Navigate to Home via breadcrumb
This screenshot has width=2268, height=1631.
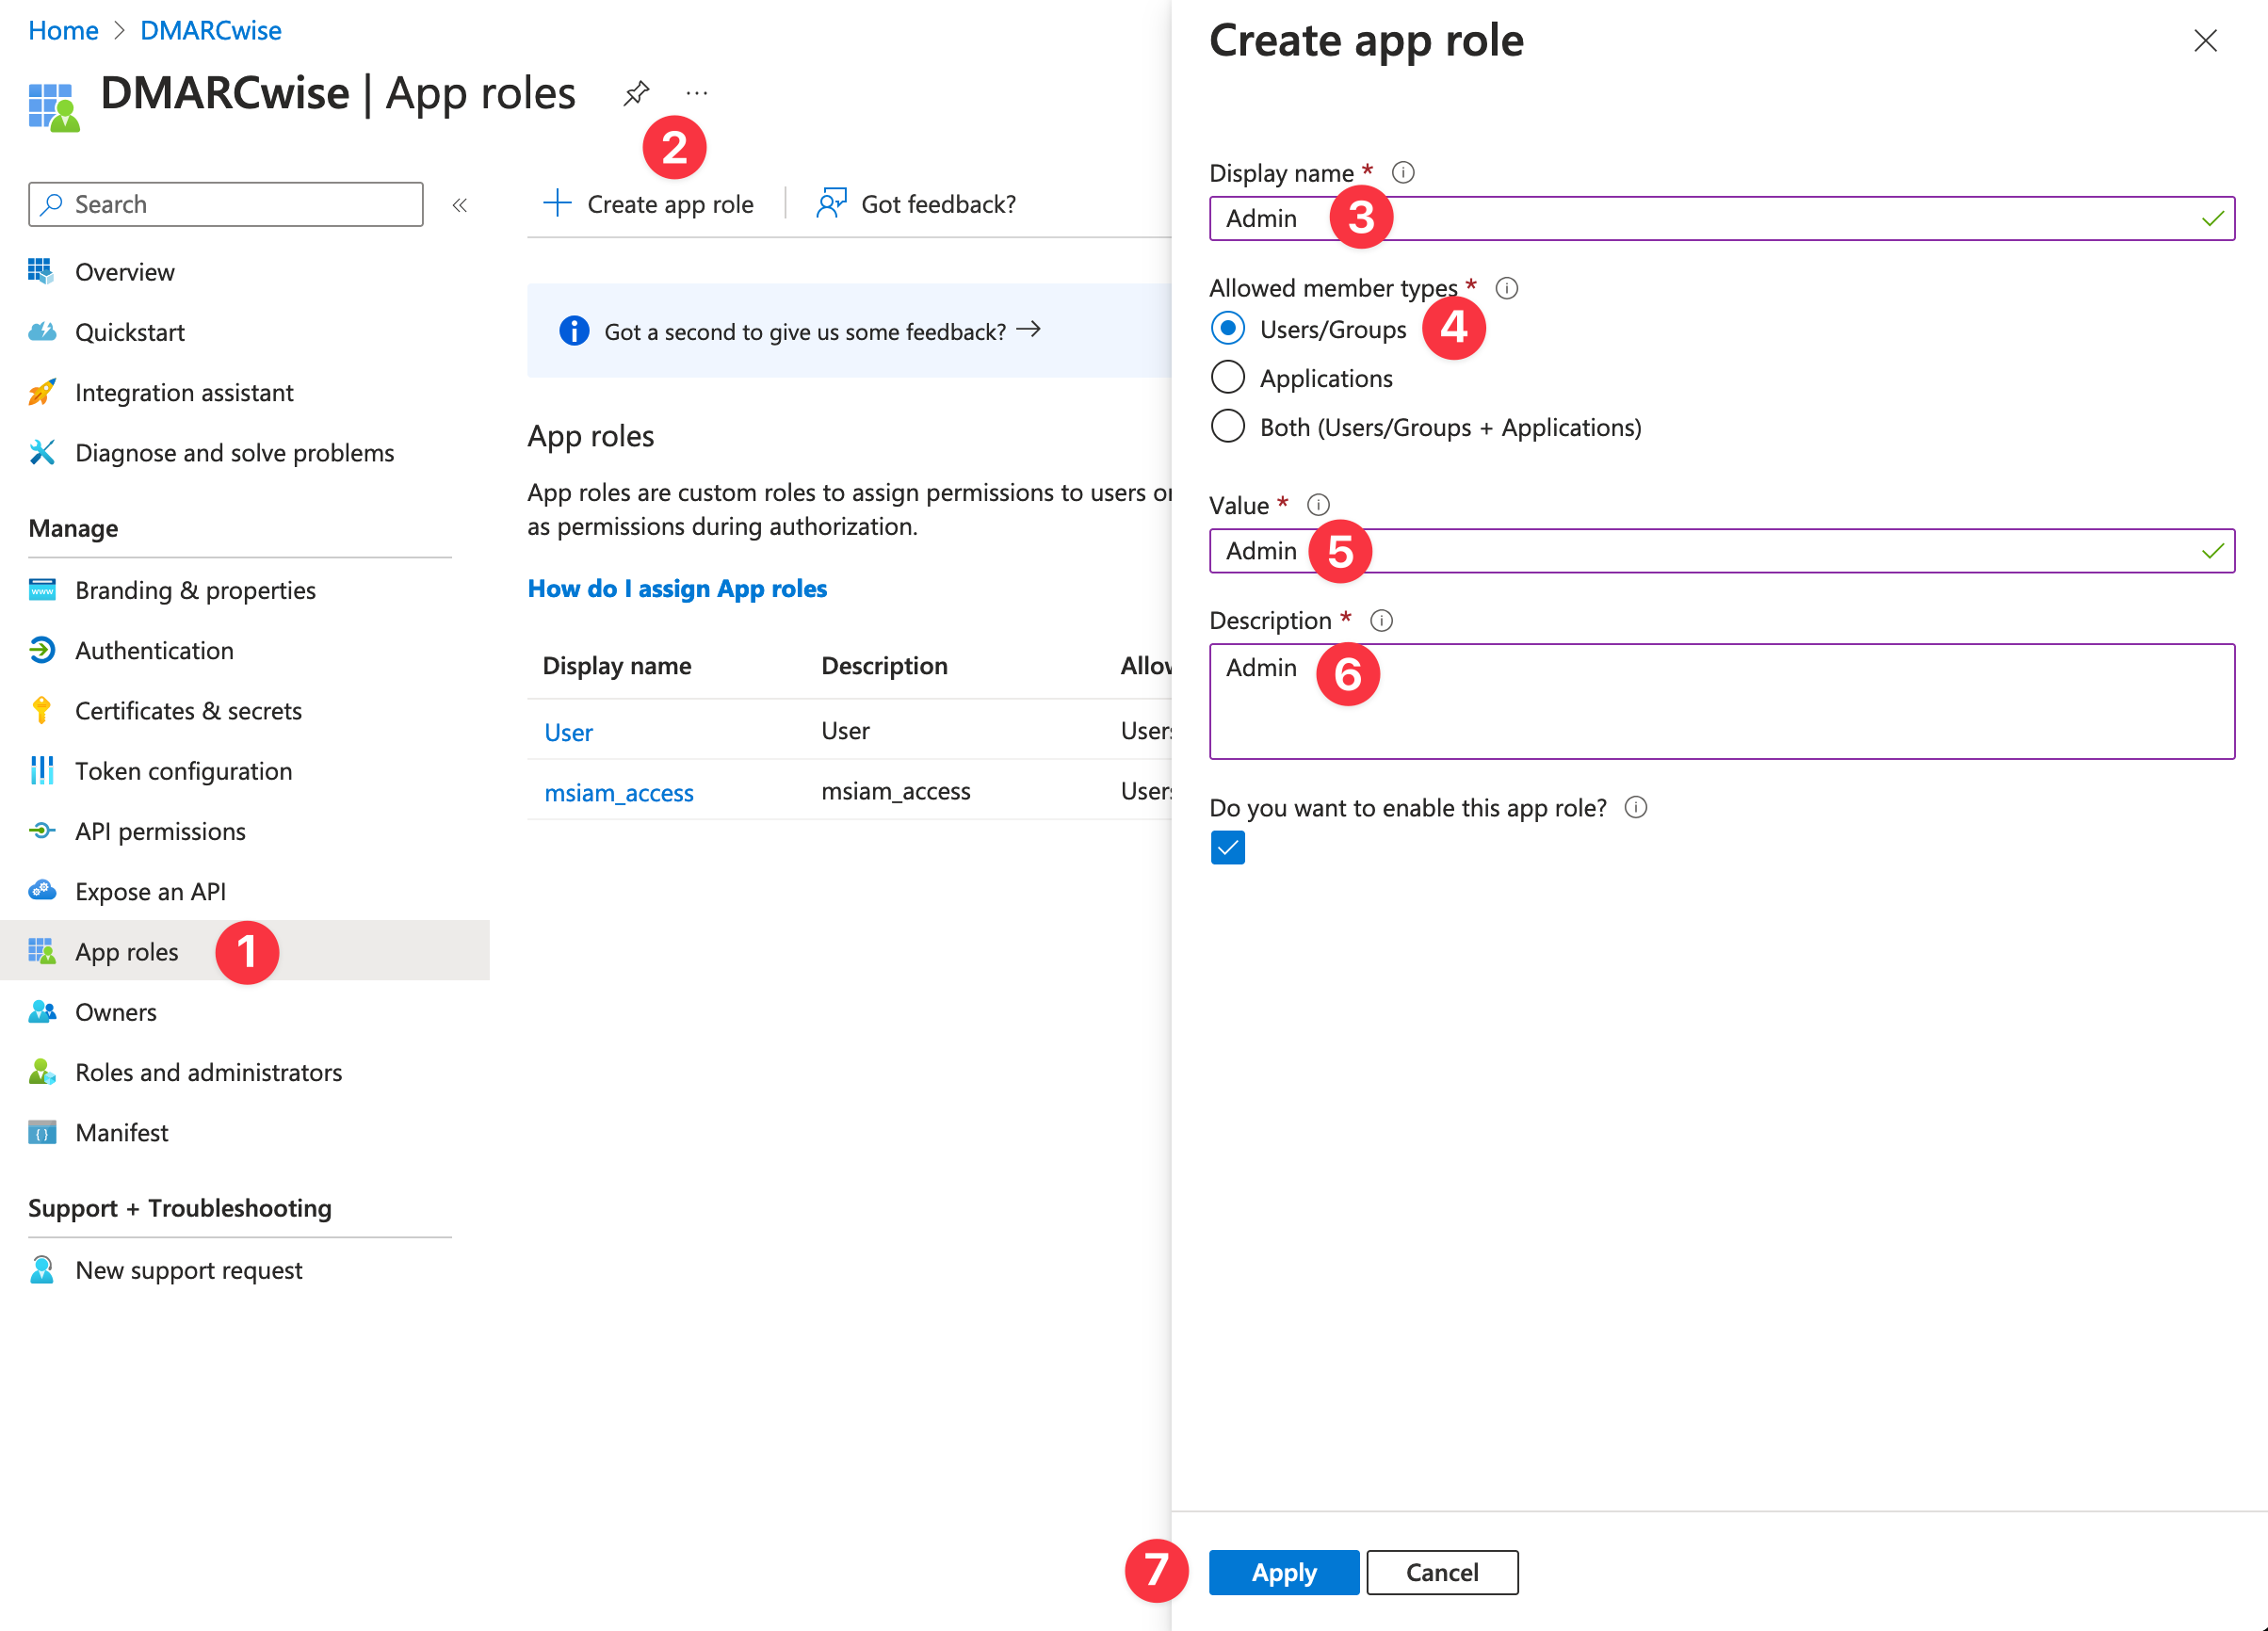tap(62, 30)
